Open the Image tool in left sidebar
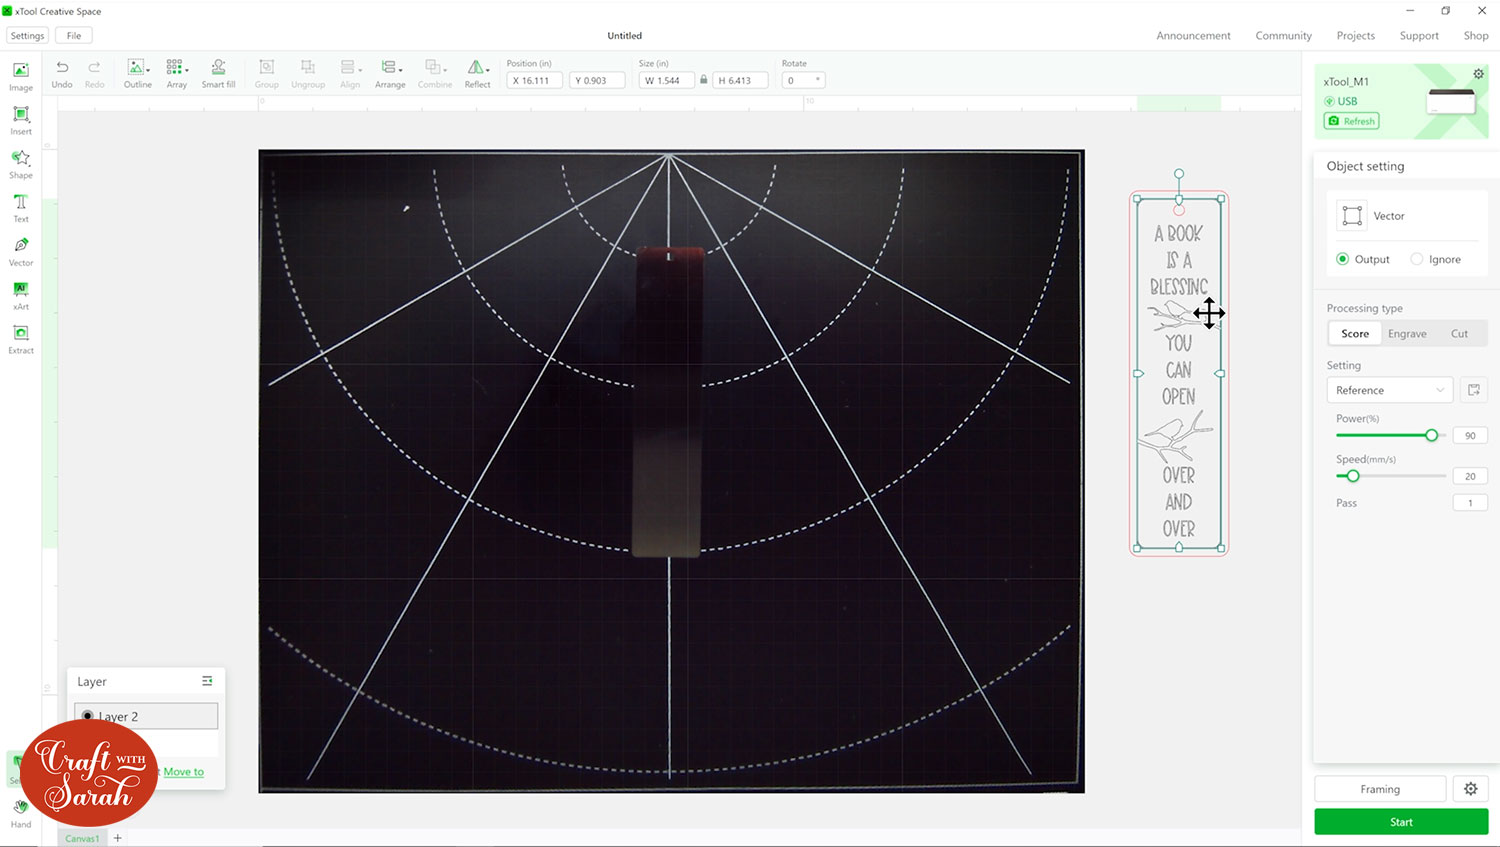1500x847 pixels. point(21,77)
